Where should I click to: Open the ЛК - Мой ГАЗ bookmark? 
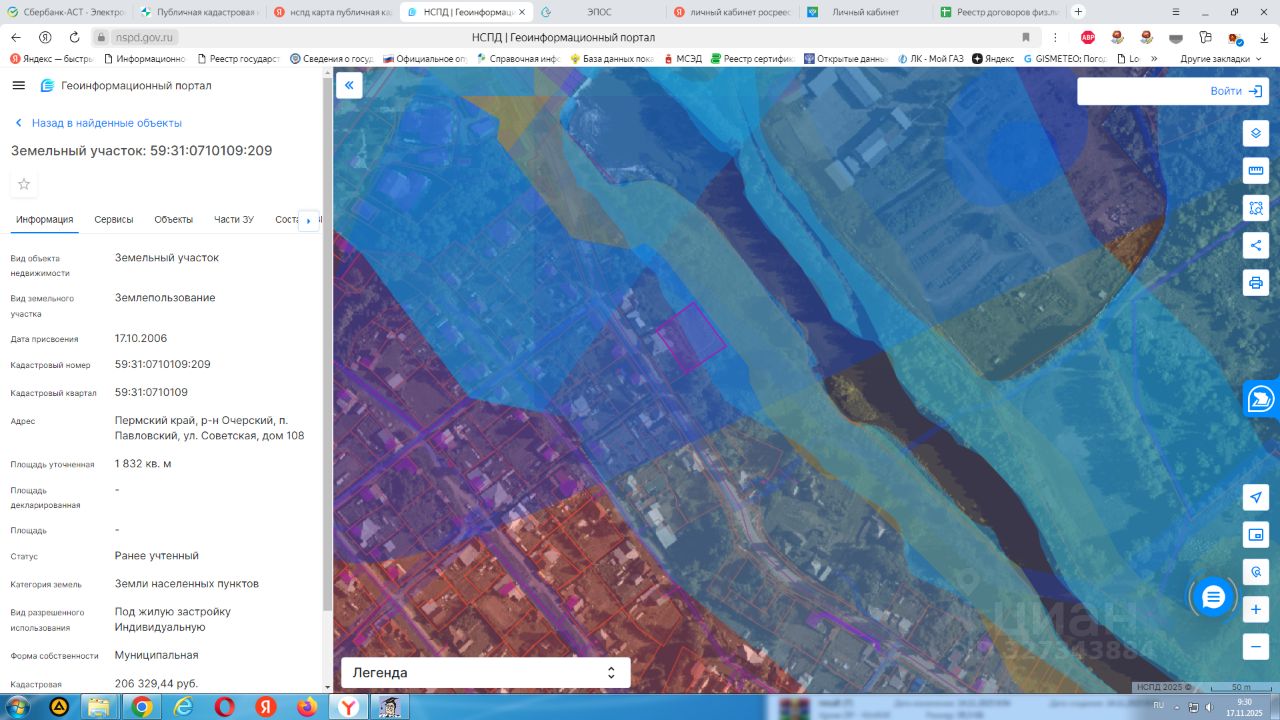(x=930, y=58)
